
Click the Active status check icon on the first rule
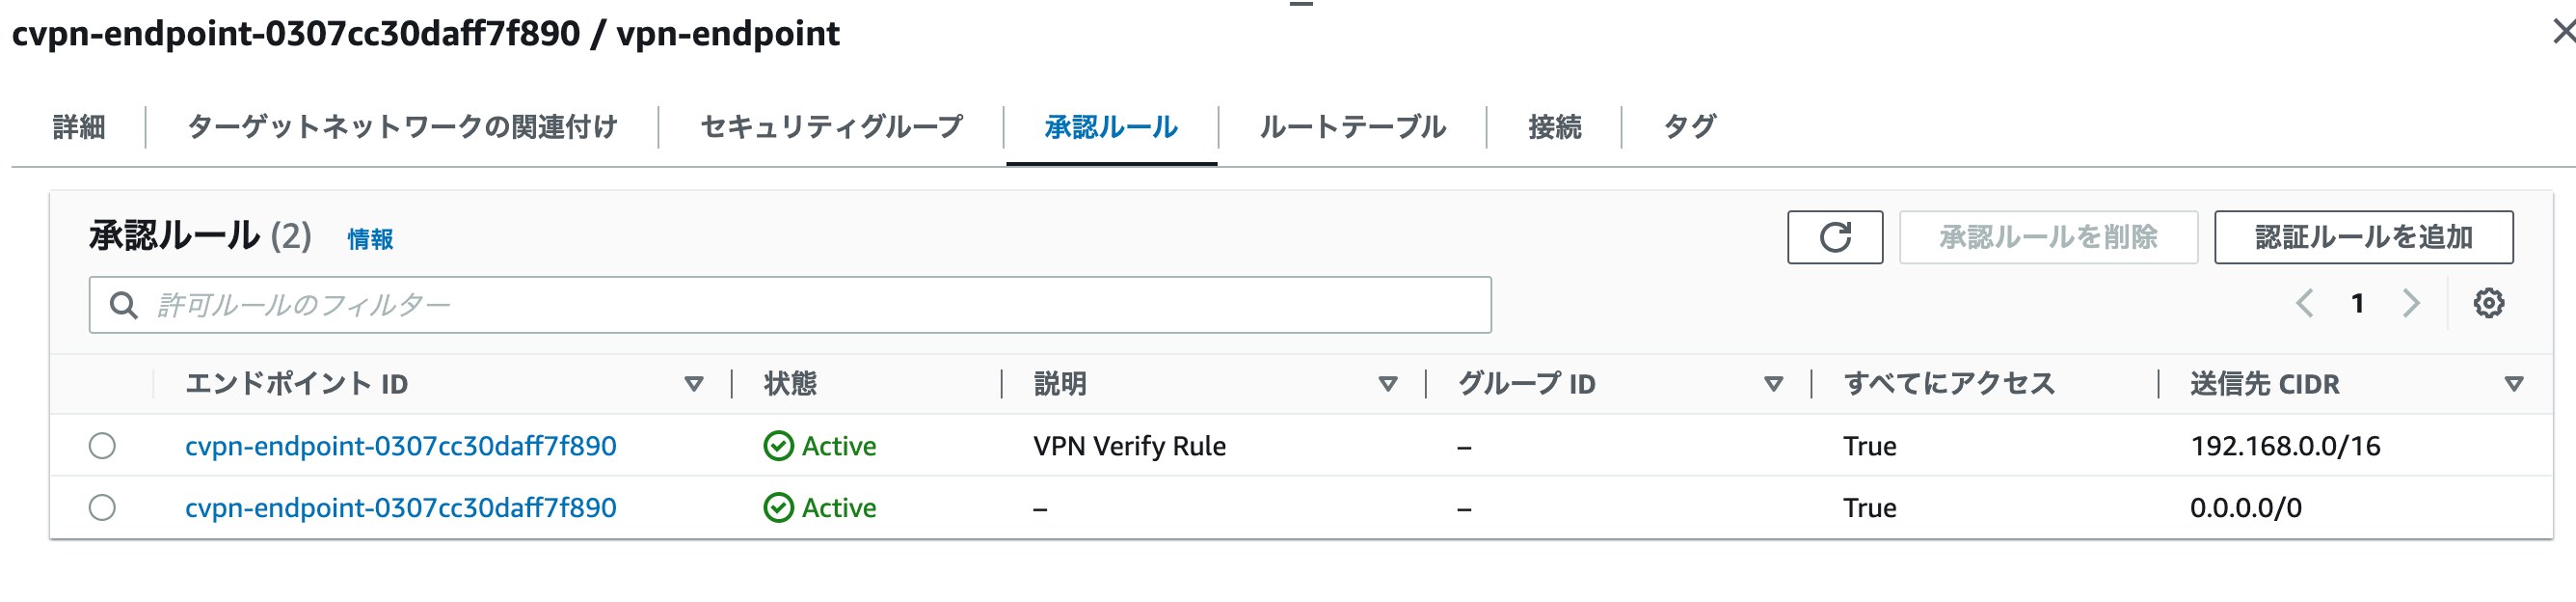coord(779,446)
